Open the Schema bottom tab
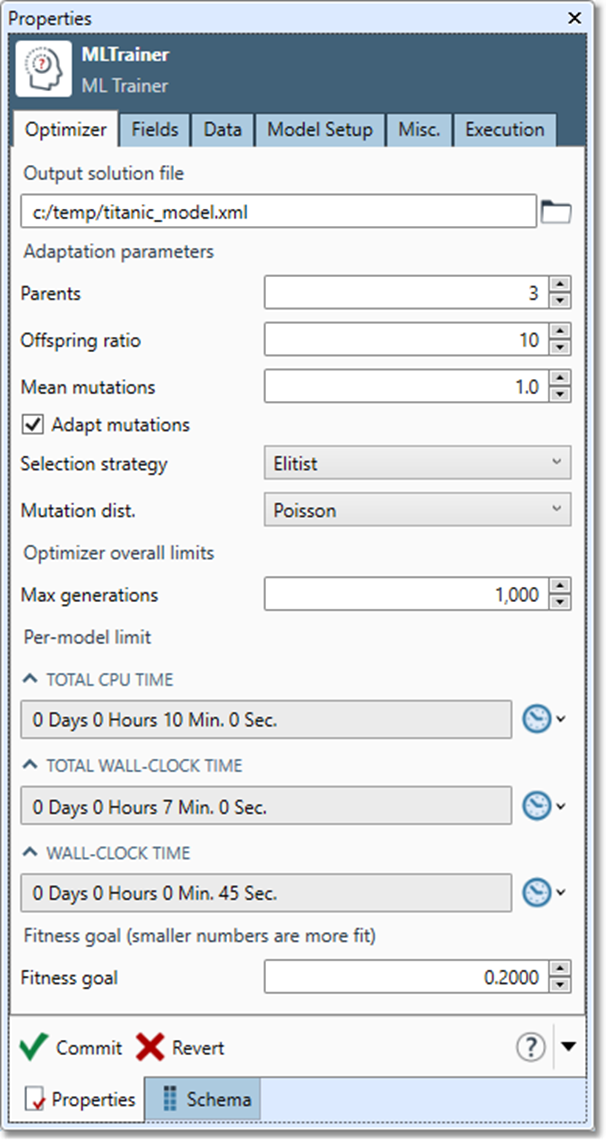606x1142 pixels. tap(206, 1099)
